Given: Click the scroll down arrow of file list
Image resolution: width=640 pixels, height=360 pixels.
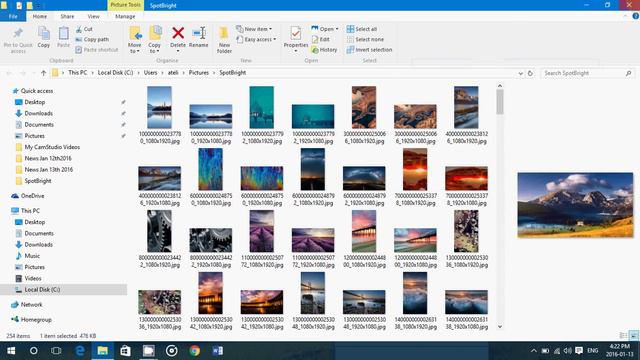Looking at the screenshot, I should (500, 327).
